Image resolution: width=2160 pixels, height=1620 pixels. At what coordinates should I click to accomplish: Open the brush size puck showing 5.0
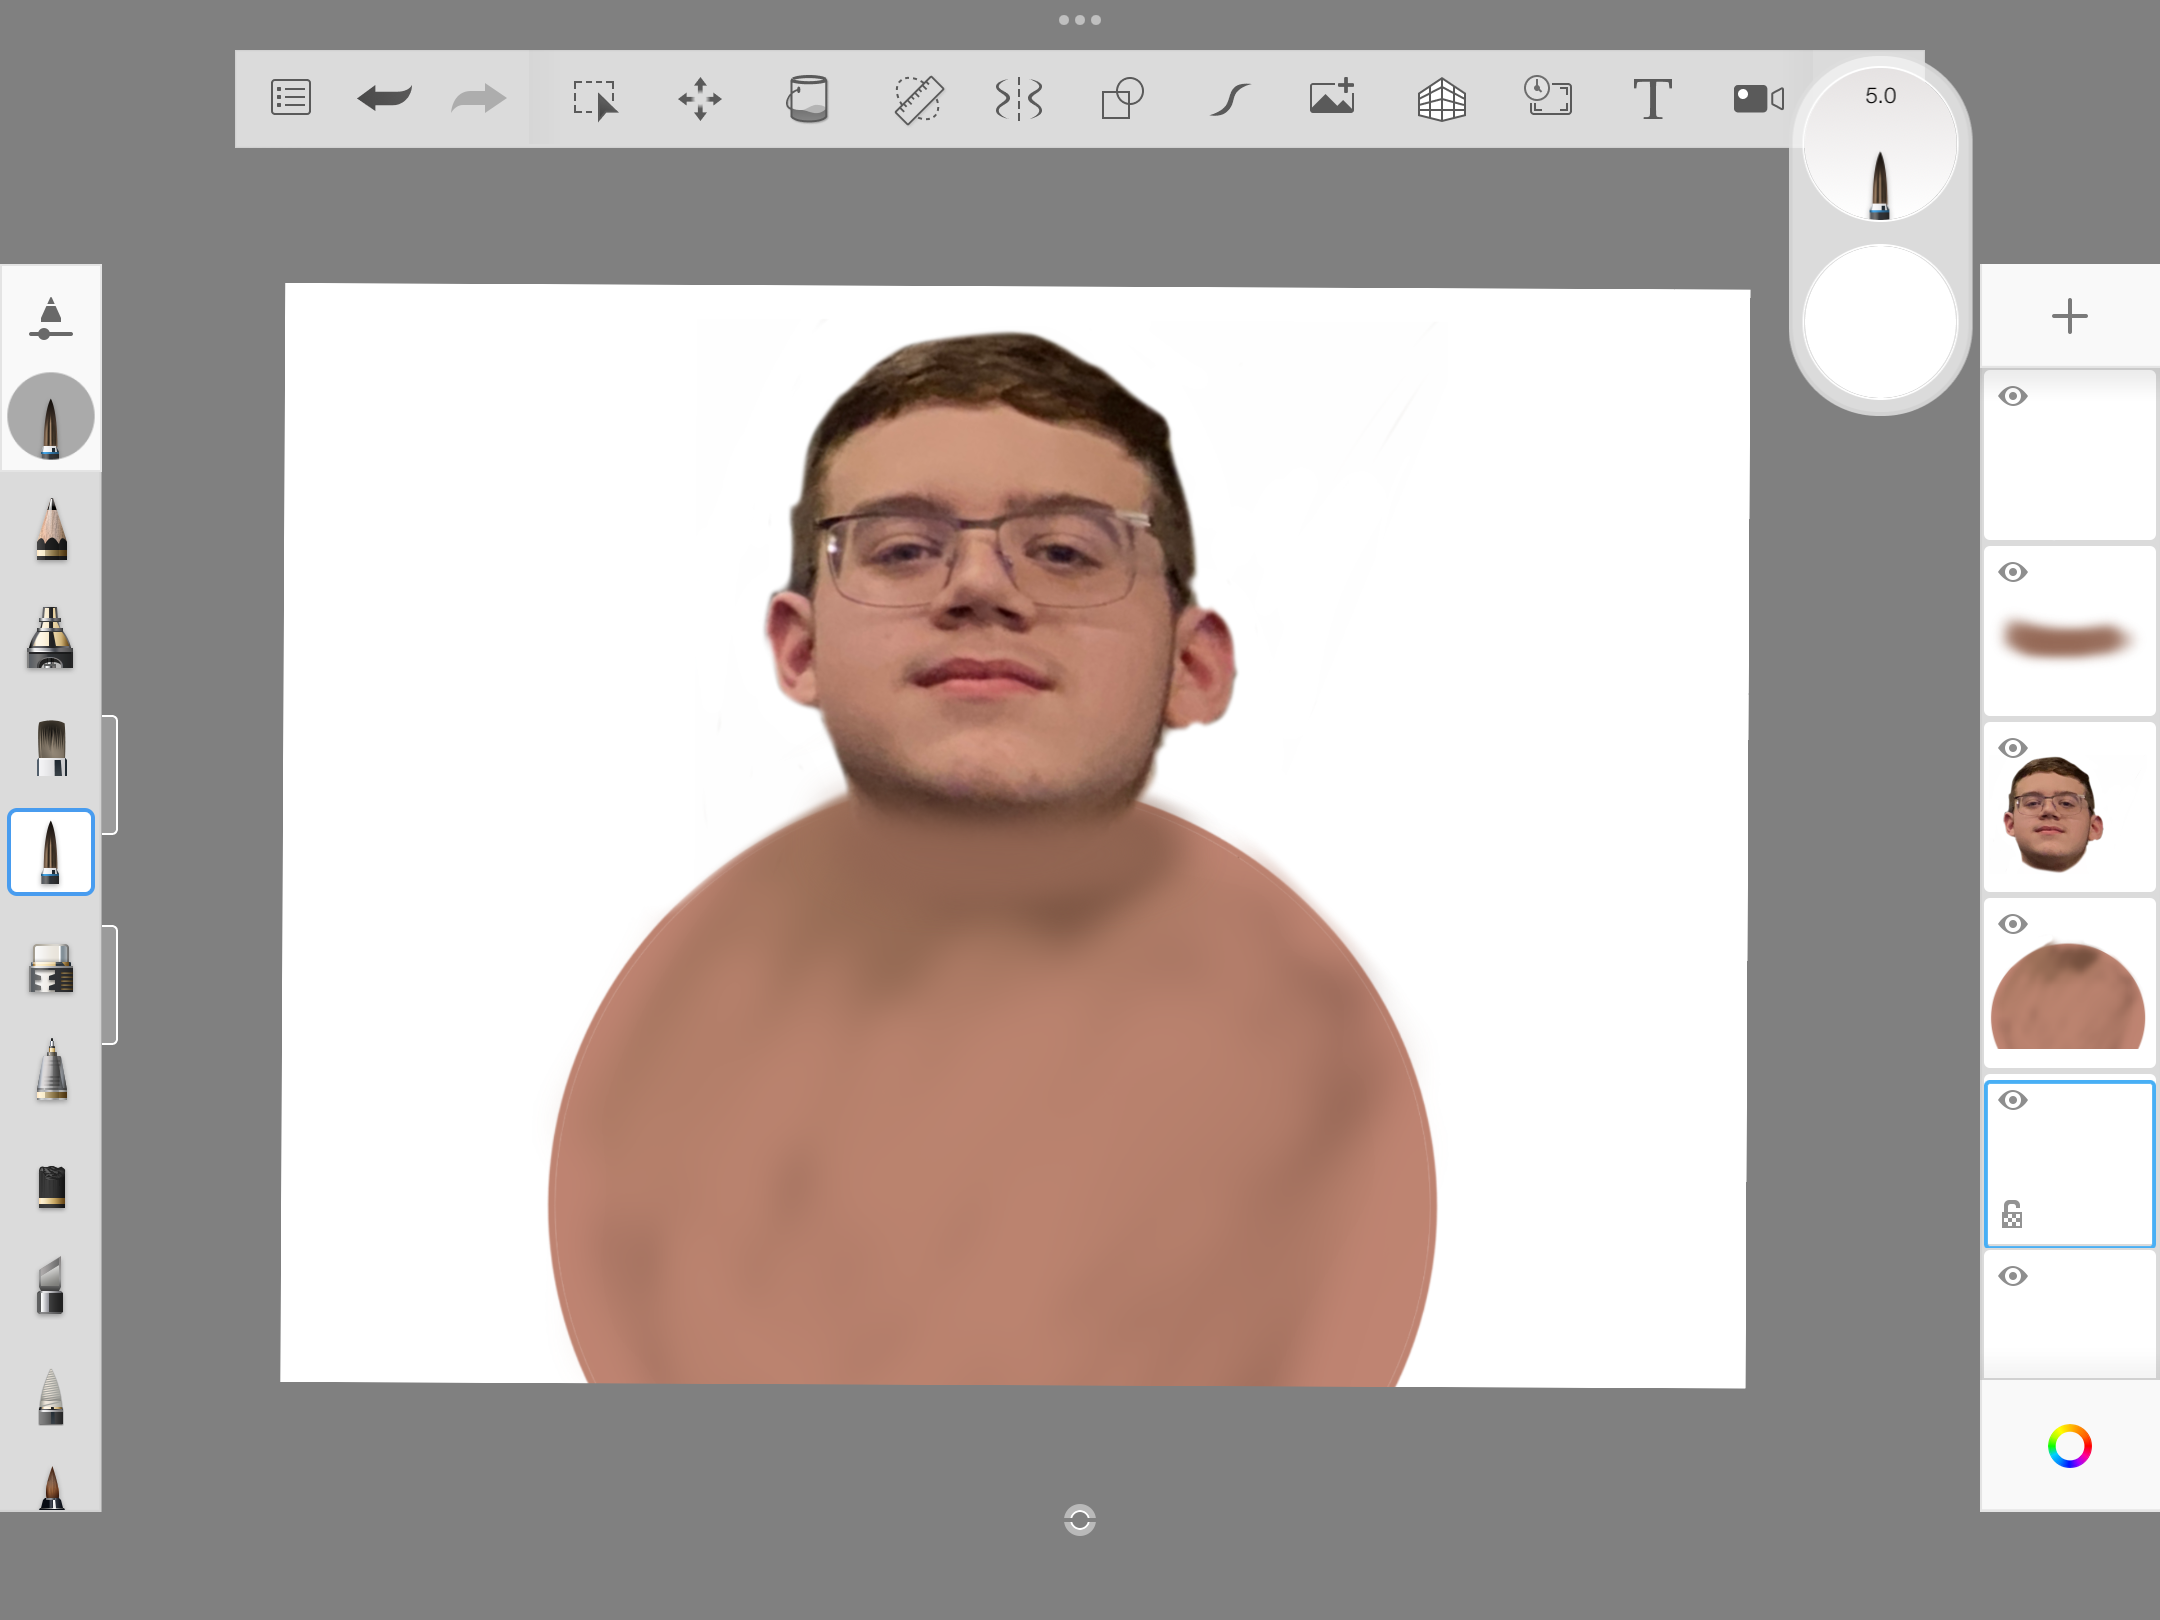[1880, 144]
